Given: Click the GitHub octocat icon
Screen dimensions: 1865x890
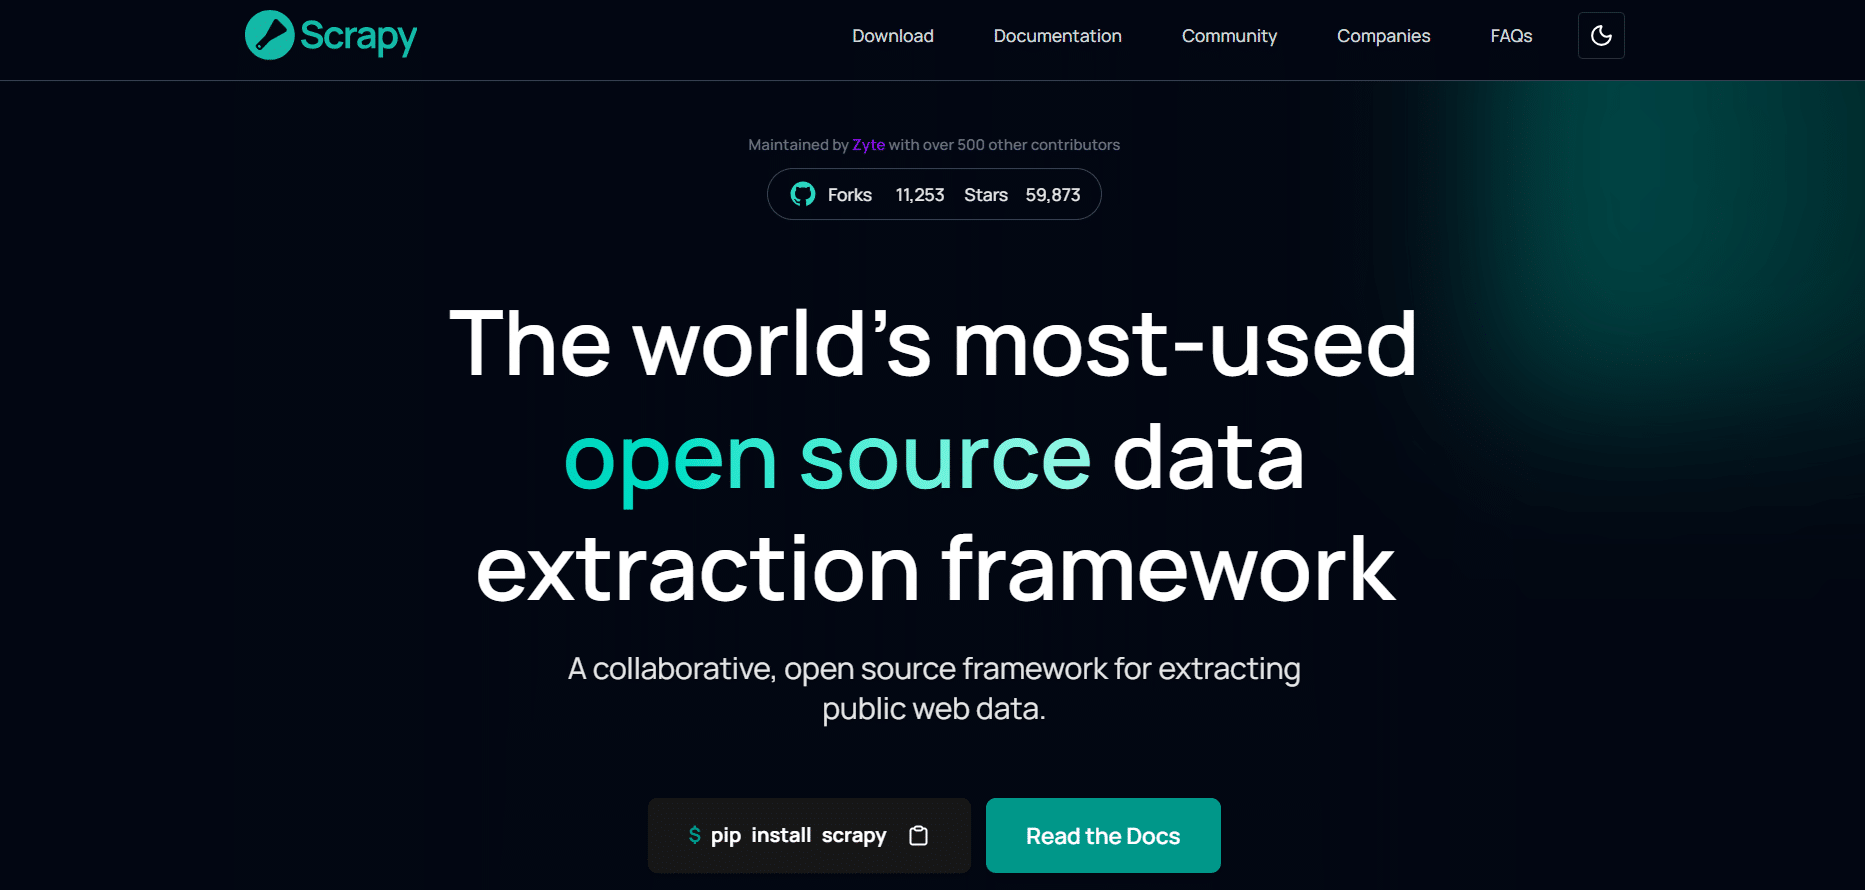Looking at the screenshot, I should pyautogui.click(x=803, y=194).
